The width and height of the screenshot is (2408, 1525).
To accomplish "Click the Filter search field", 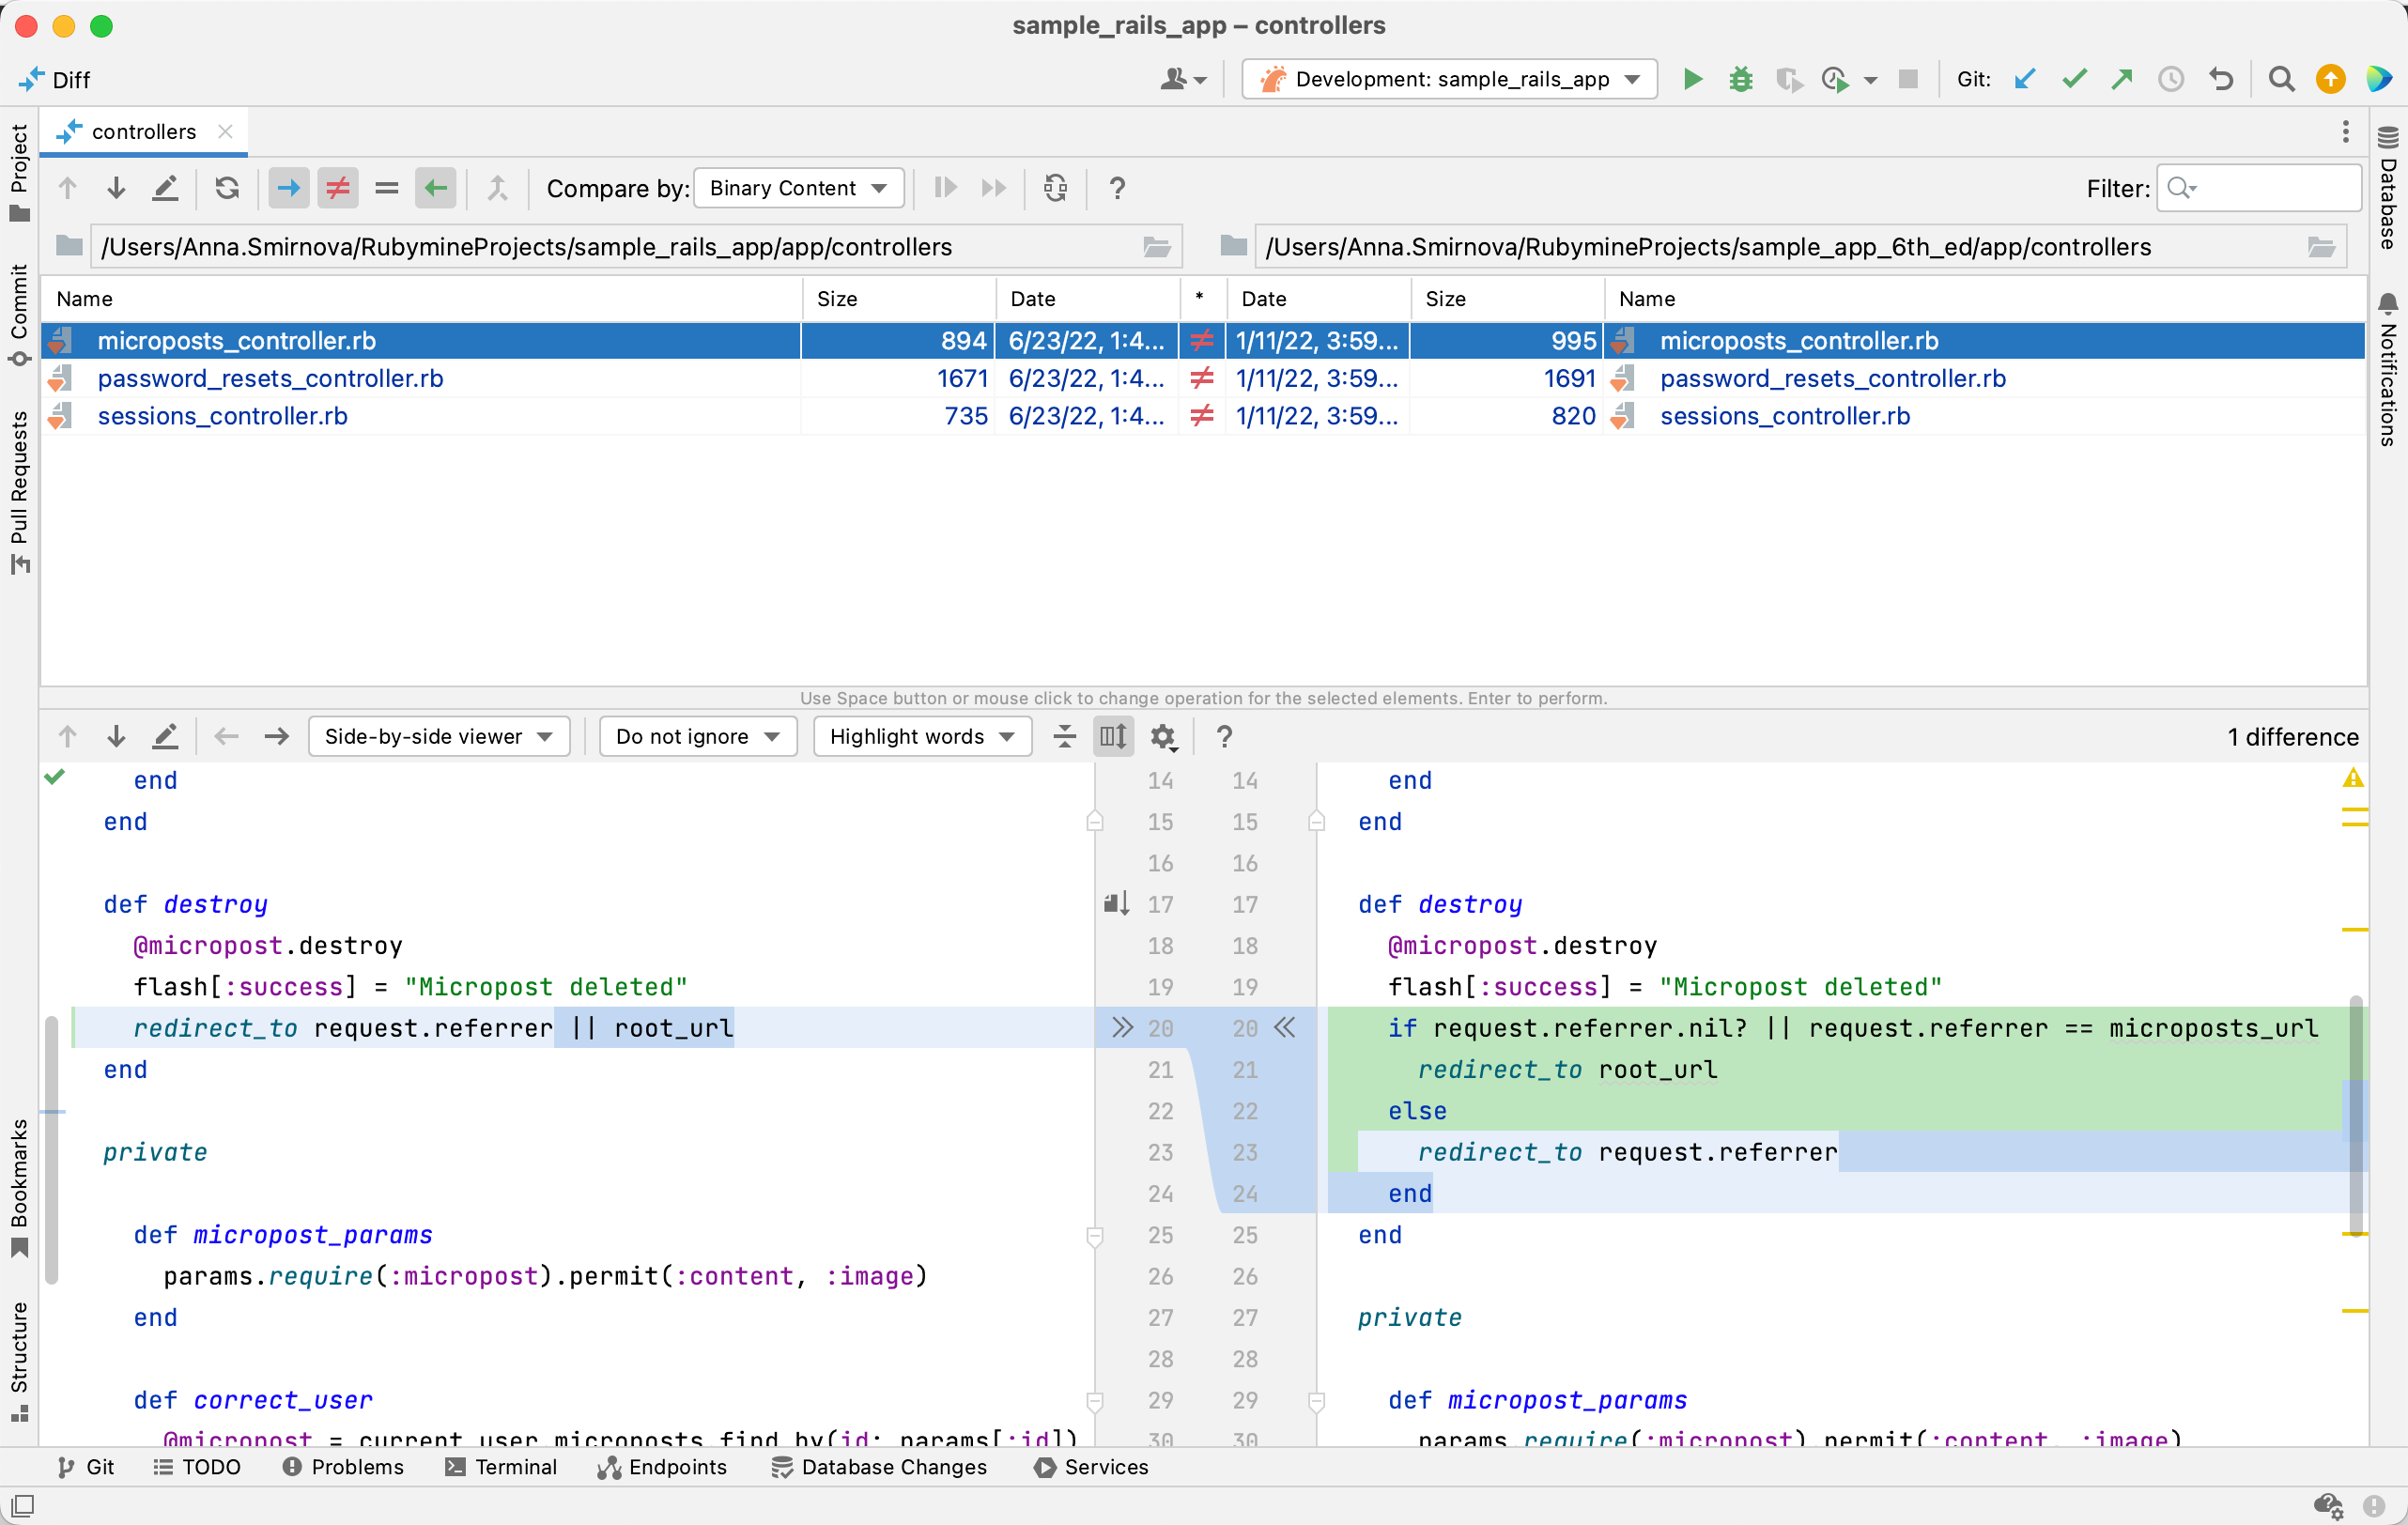I will click(2270, 188).
